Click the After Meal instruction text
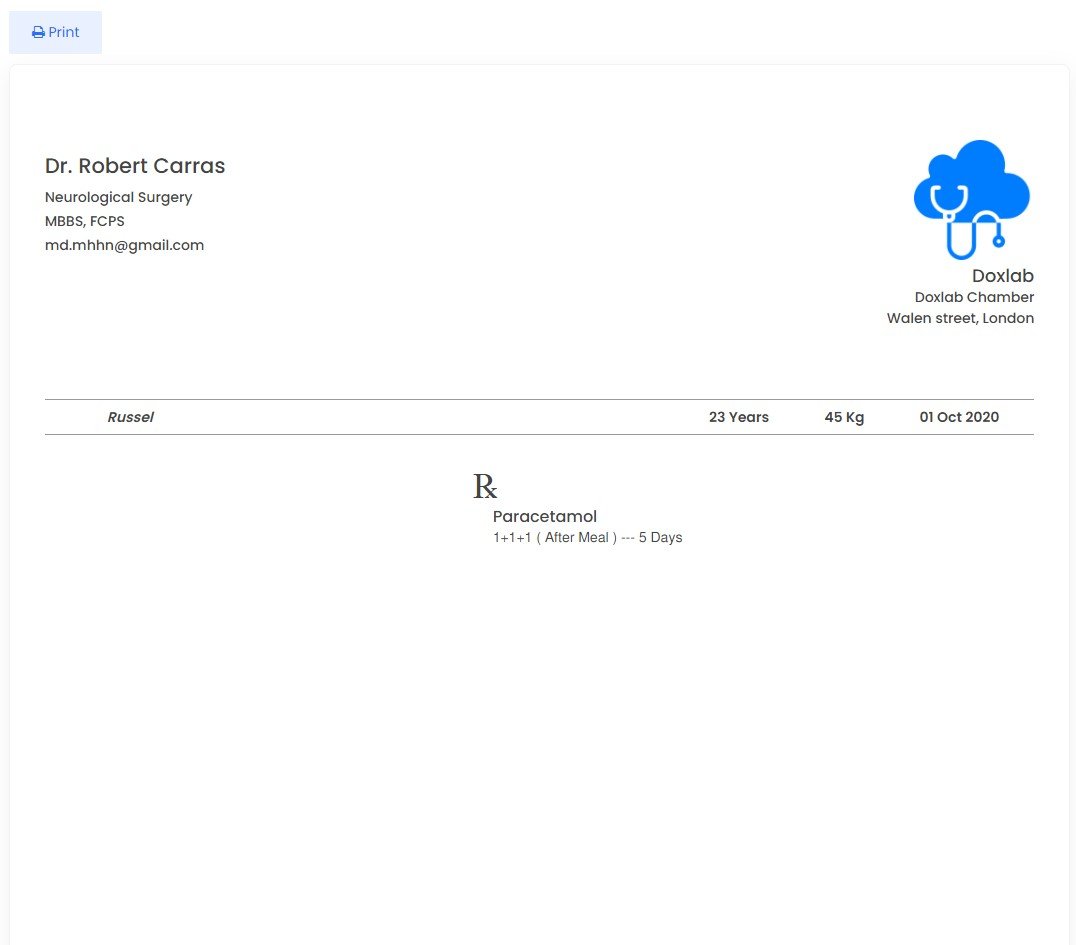The height and width of the screenshot is (945, 1076). pos(577,538)
